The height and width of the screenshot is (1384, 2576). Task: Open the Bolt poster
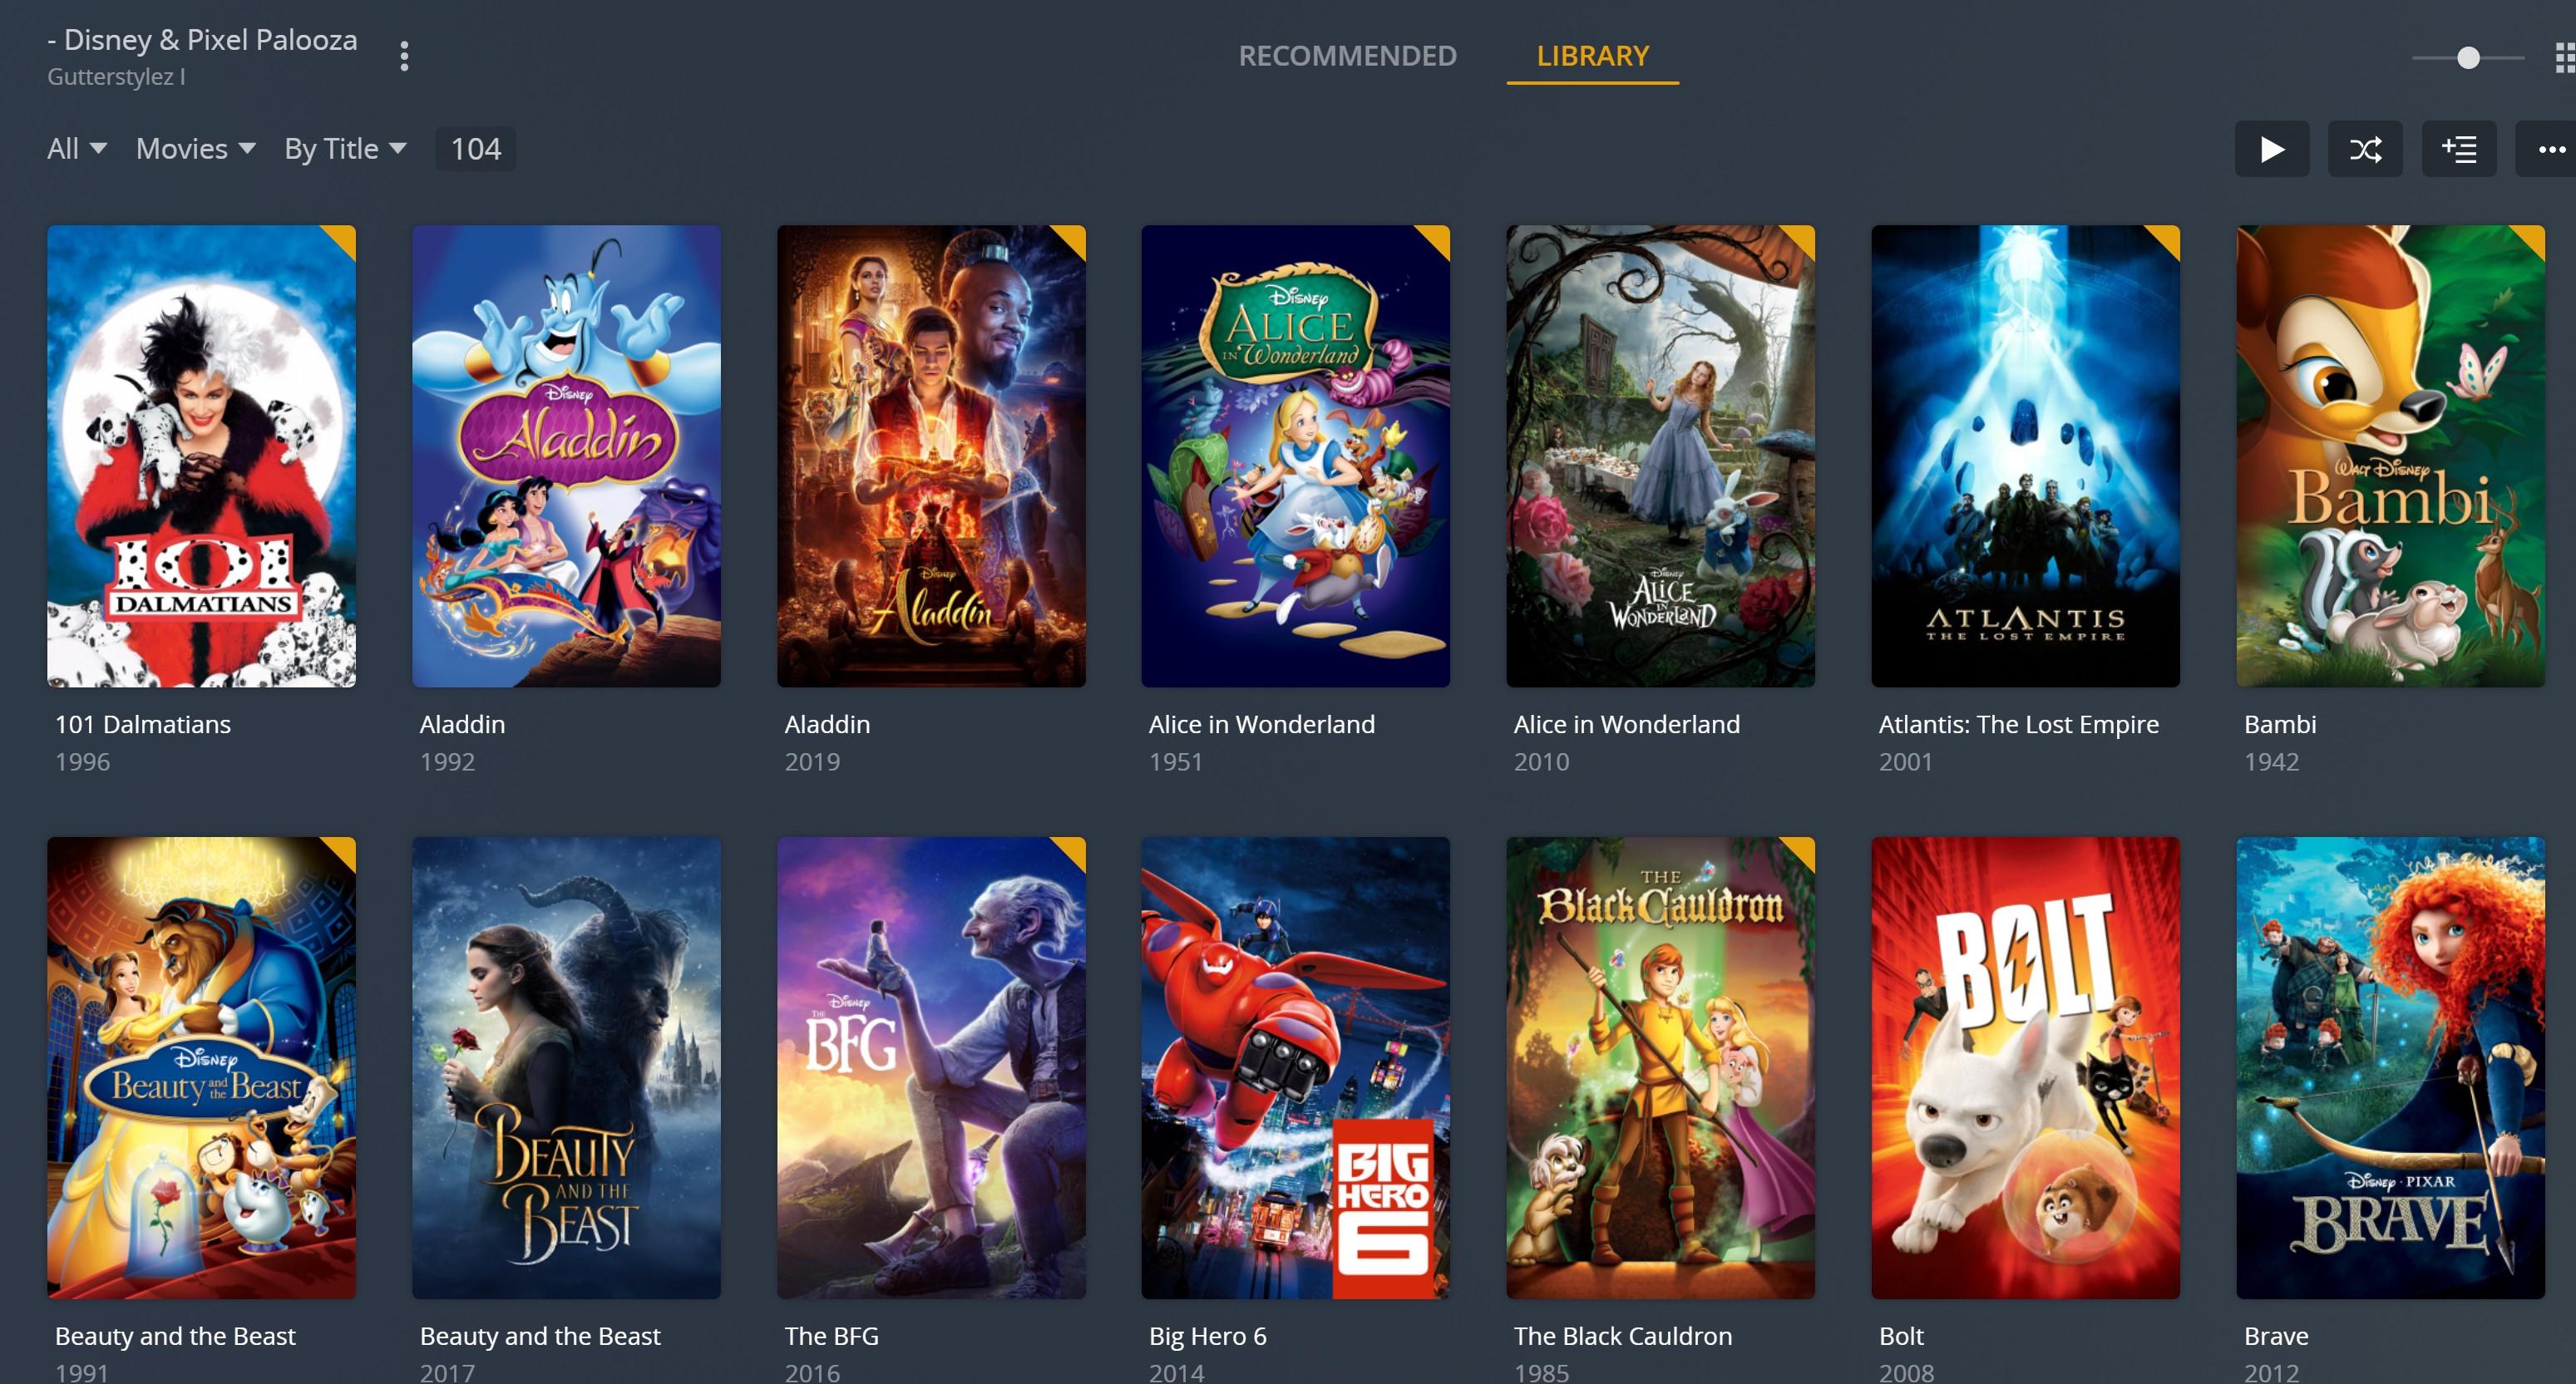coord(2025,1068)
